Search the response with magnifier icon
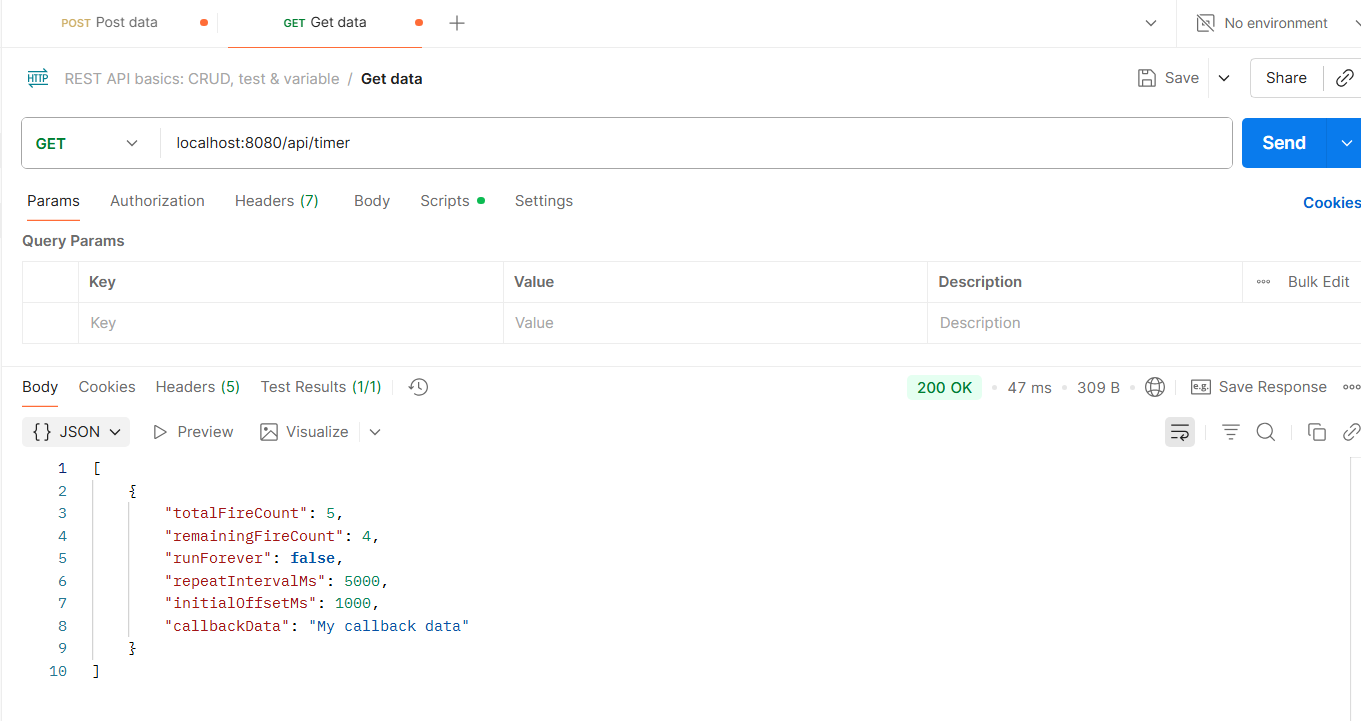Screen dimensions: 1361x721 point(1266,432)
